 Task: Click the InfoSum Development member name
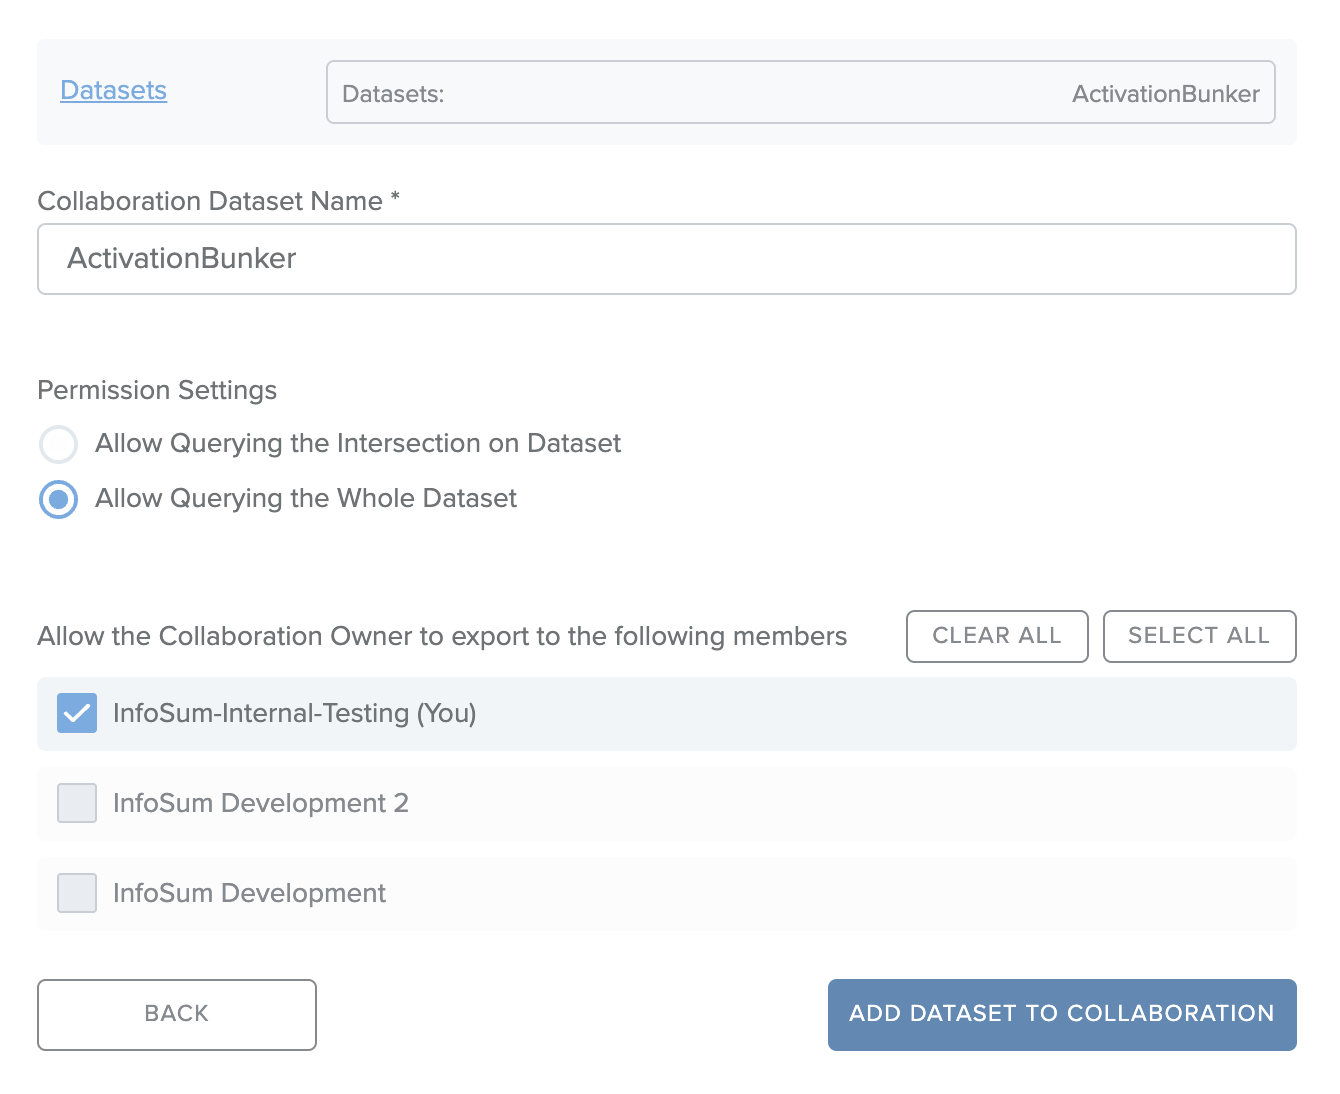coord(249,893)
